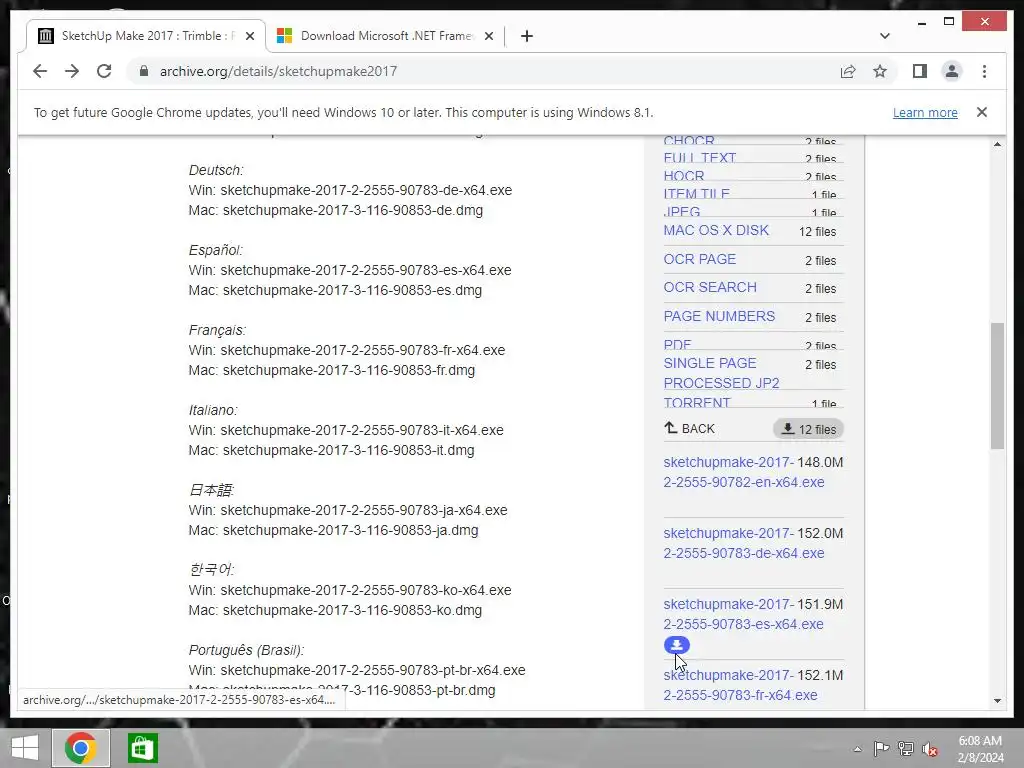Open OCR PAGE download option
The width and height of the screenshot is (1024, 768).
tap(699, 259)
